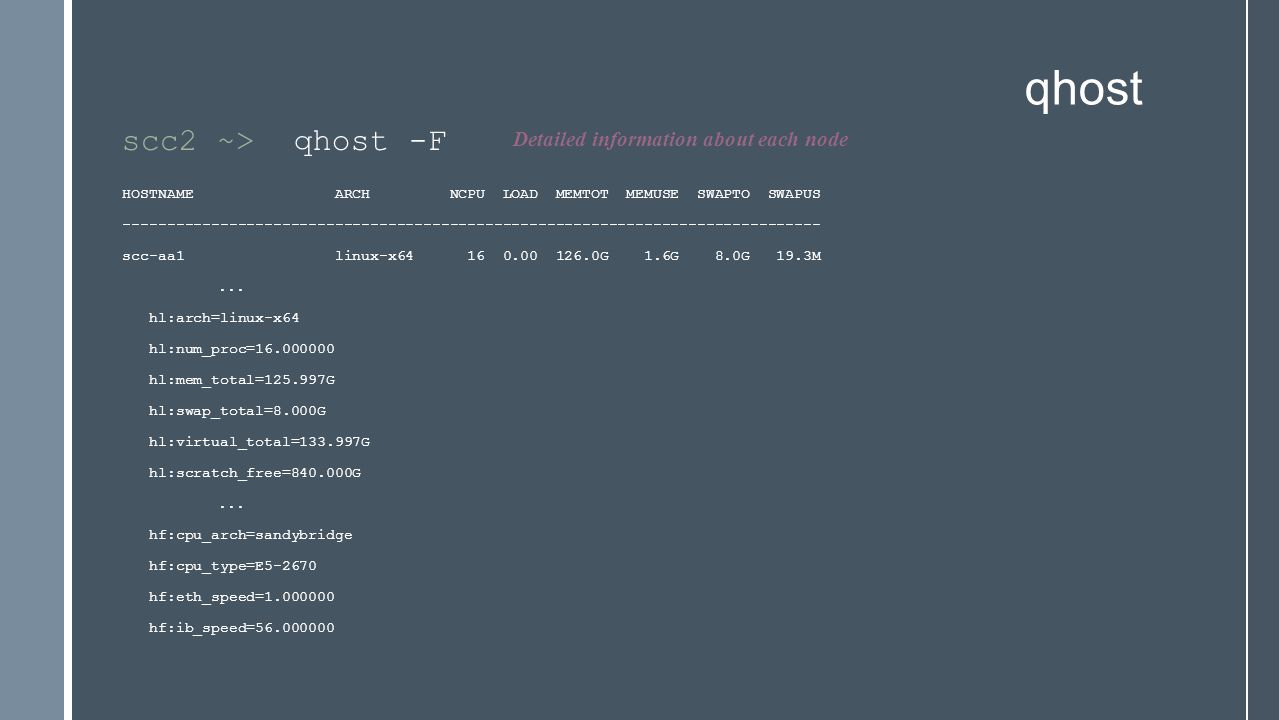Click line 'hf:cpu_arch=sandybridge'
This screenshot has height=720, width=1279.
click(x=250, y=535)
